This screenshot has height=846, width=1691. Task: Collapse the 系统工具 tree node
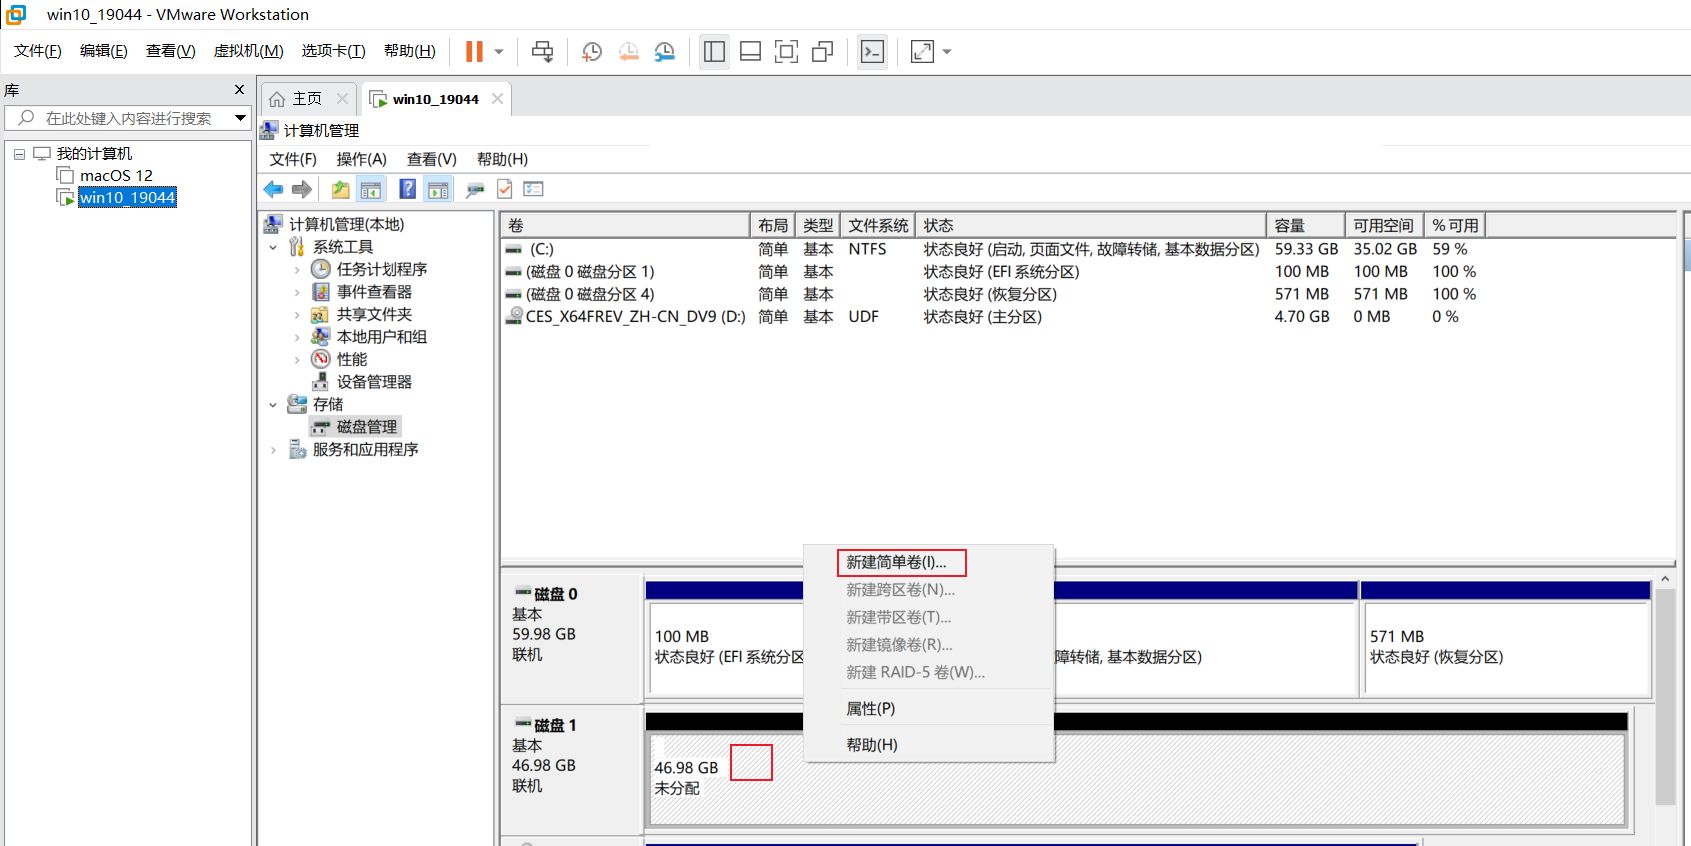pos(273,247)
